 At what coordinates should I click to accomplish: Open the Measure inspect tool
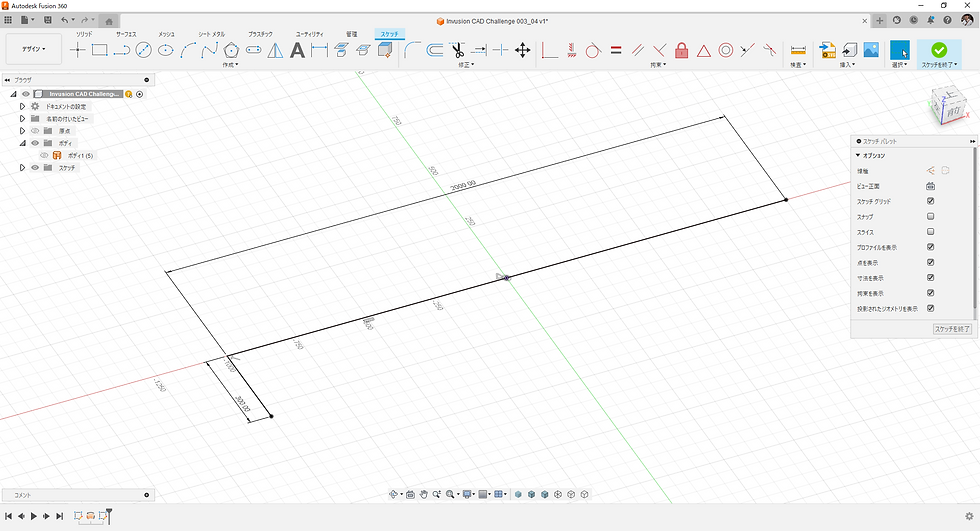[798, 51]
